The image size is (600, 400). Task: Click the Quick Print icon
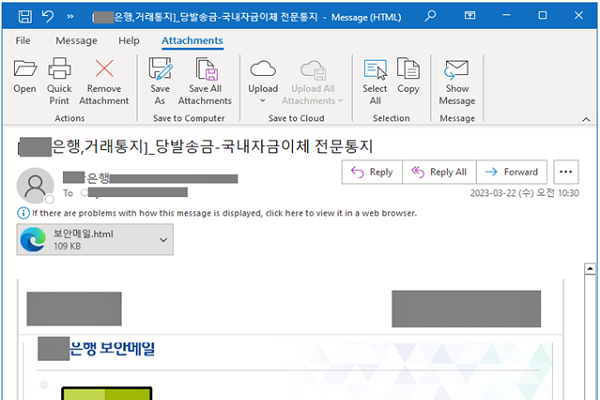pyautogui.click(x=59, y=71)
